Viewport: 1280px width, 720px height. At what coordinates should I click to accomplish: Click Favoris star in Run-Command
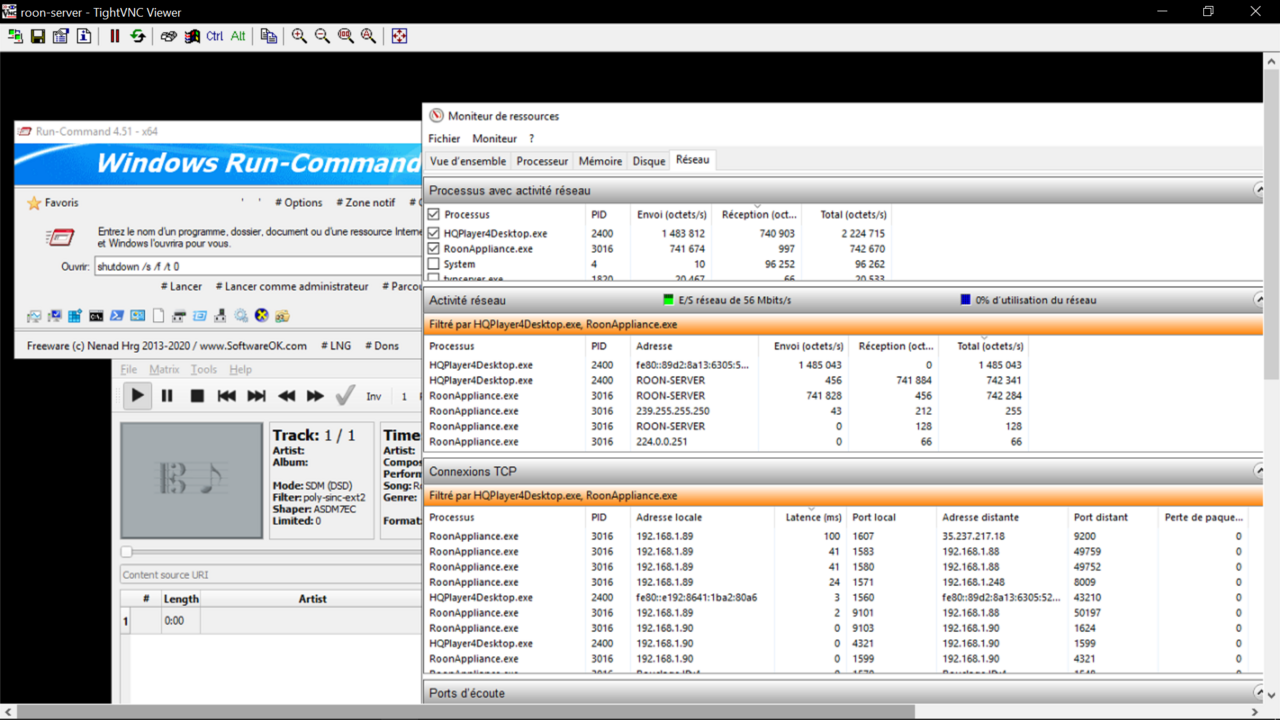tap(34, 203)
